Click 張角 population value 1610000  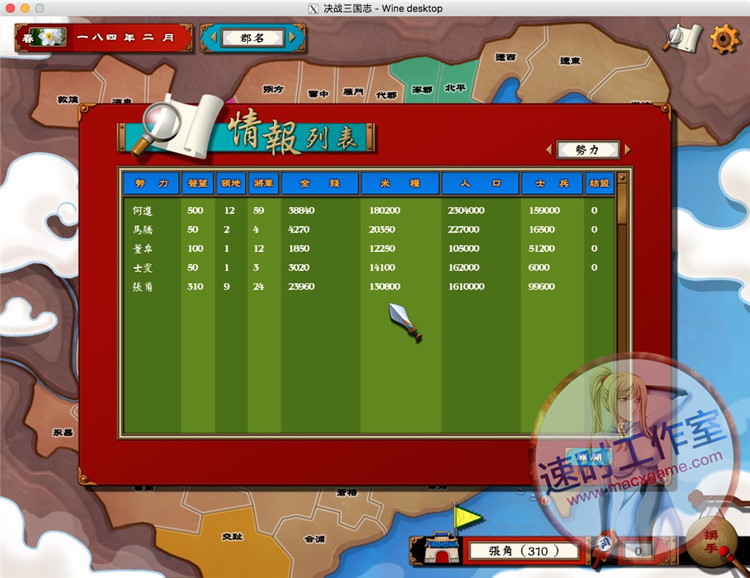tap(466, 287)
